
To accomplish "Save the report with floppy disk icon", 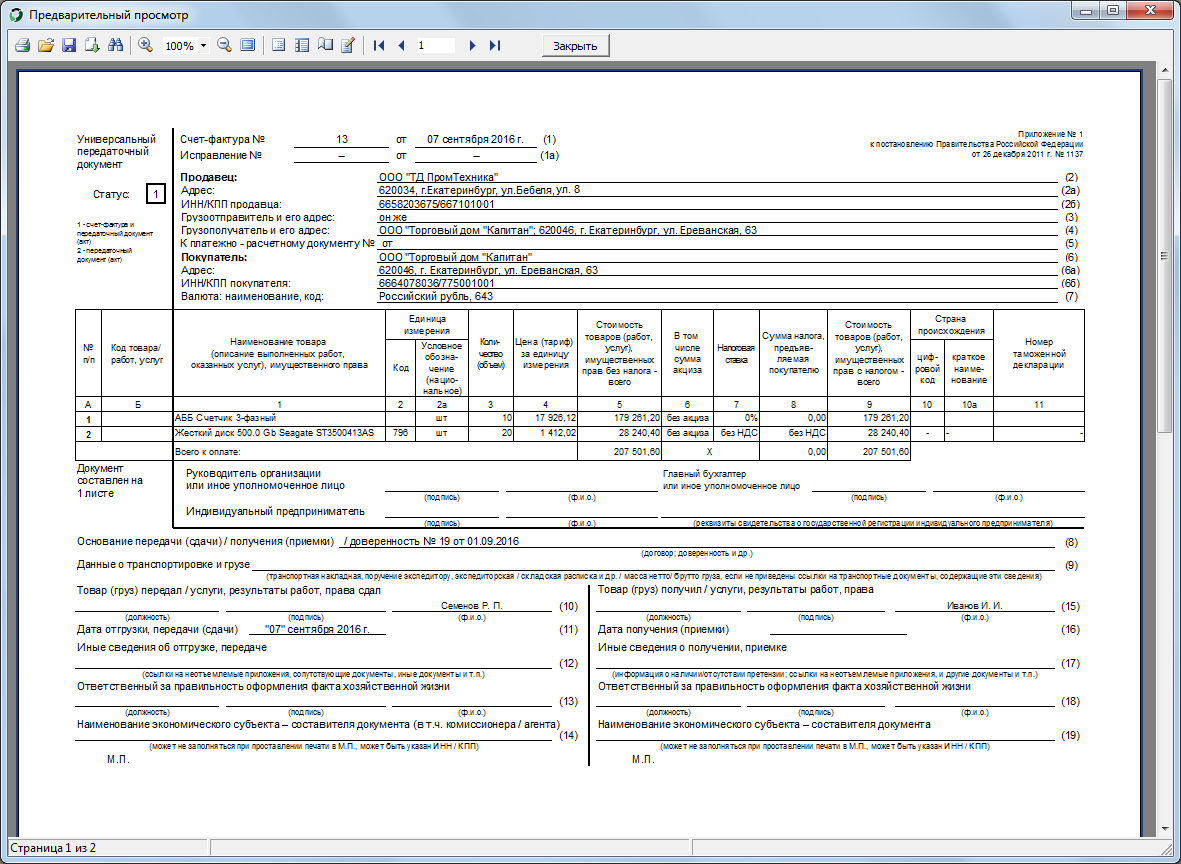I will pyautogui.click(x=69, y=45).
